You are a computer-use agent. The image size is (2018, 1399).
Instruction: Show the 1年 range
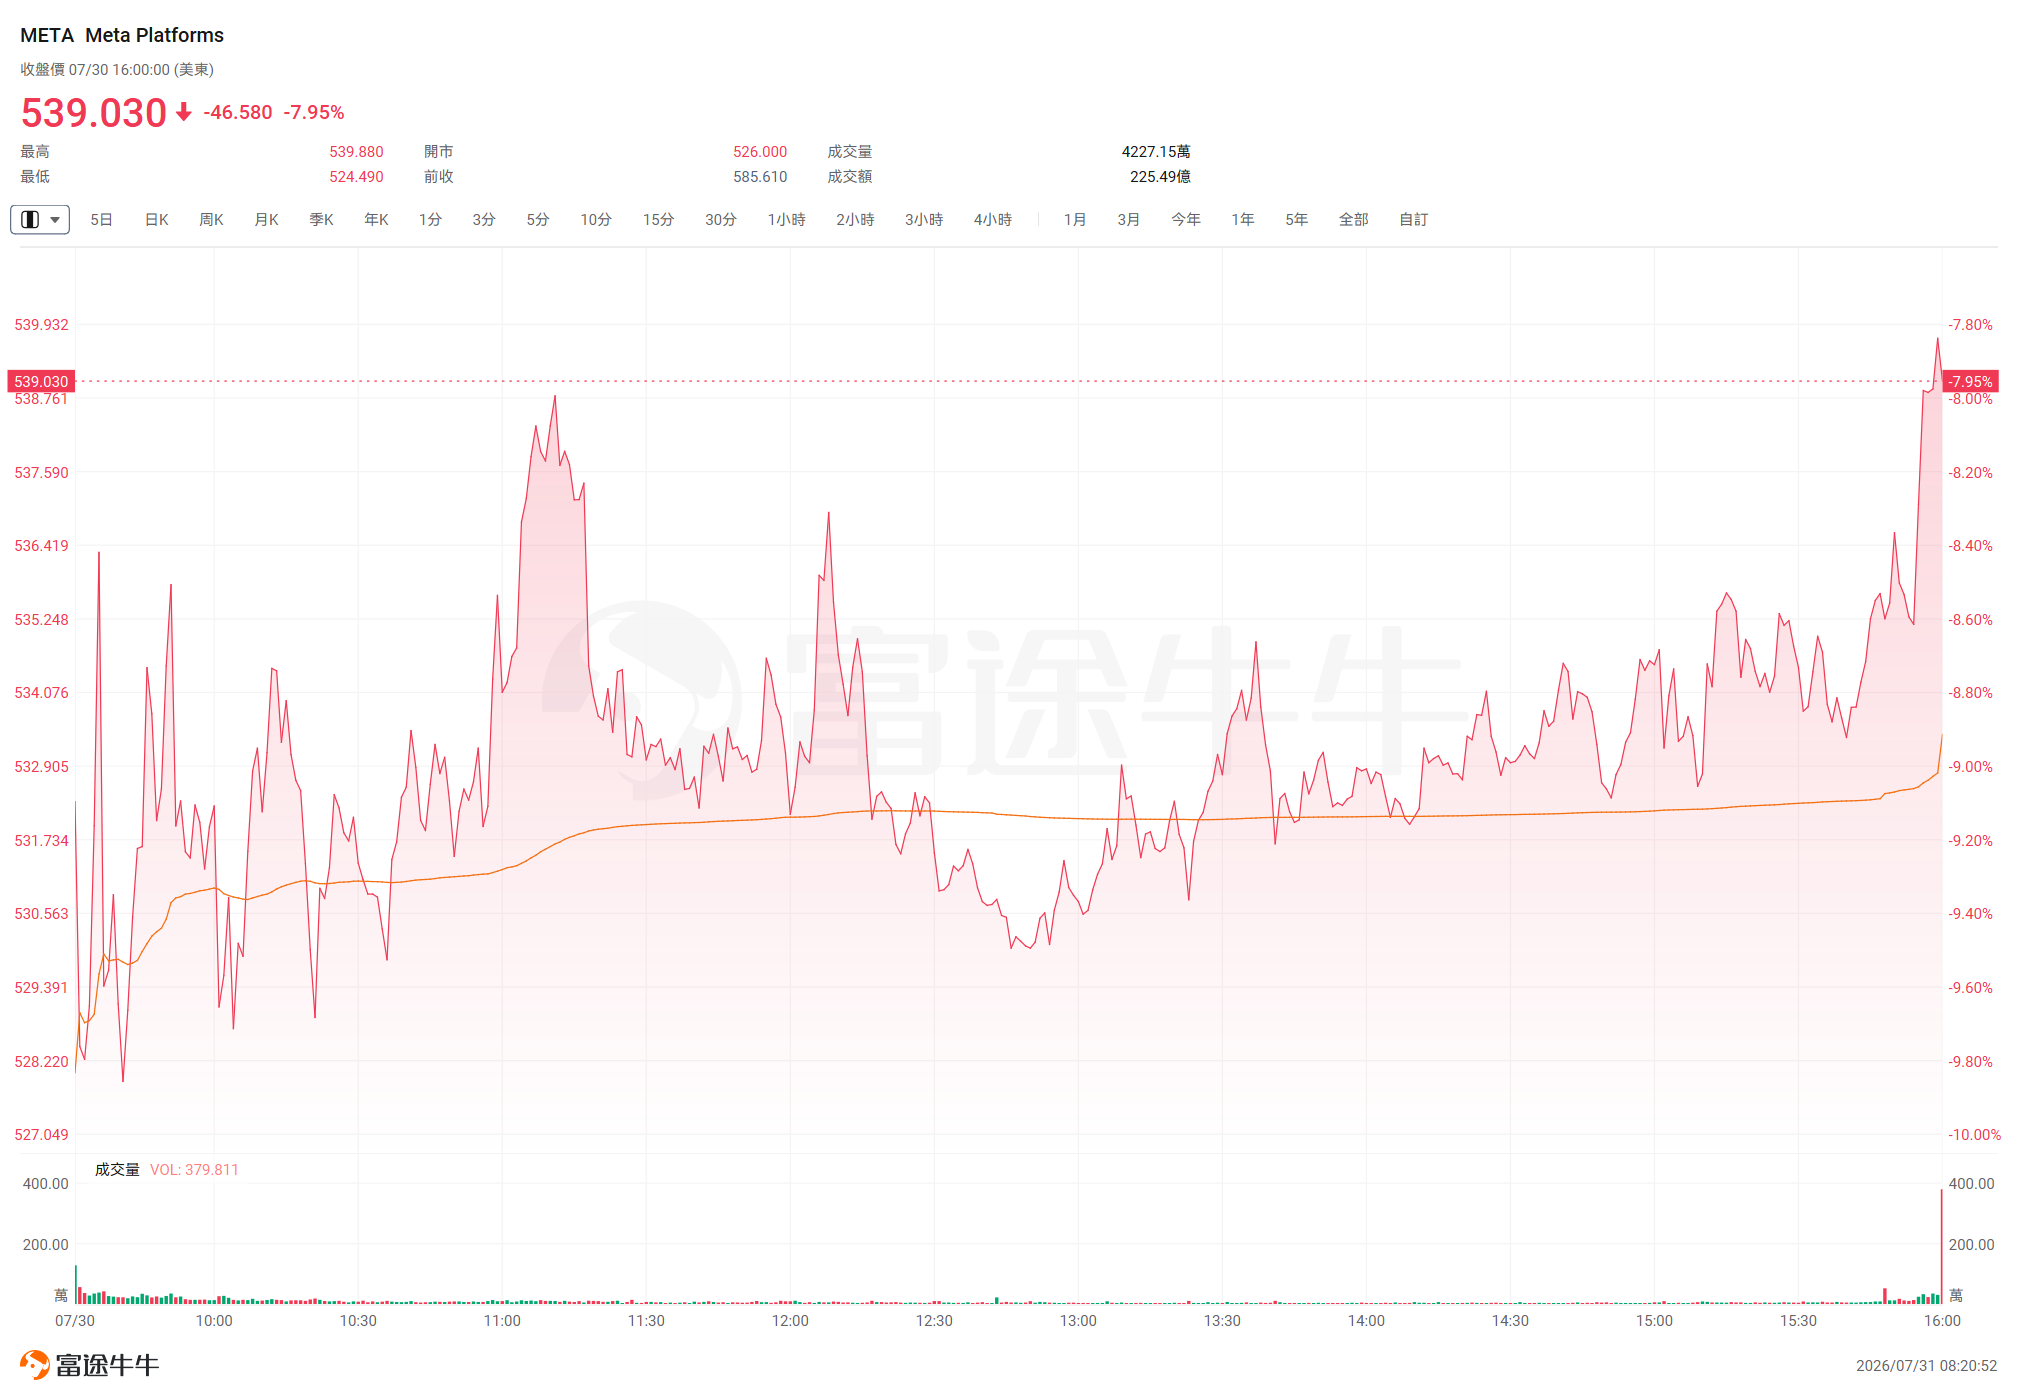pyautogui.click(x=1243, y=219)
